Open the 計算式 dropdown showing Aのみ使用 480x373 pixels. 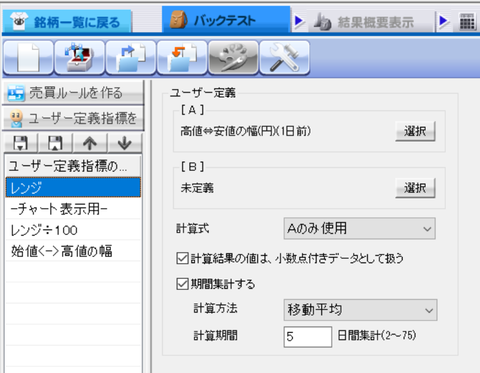[x=359, y=229]
